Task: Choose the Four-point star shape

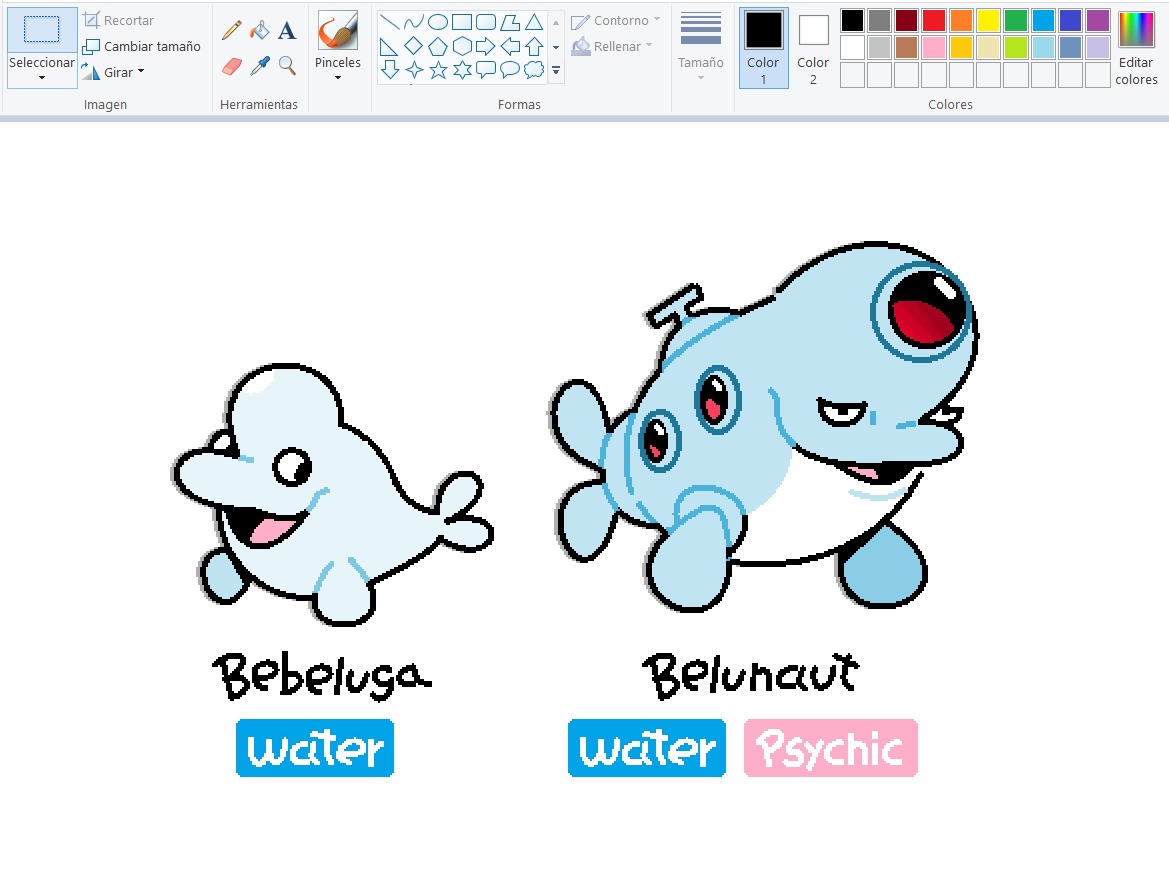Action: point(414,70)
